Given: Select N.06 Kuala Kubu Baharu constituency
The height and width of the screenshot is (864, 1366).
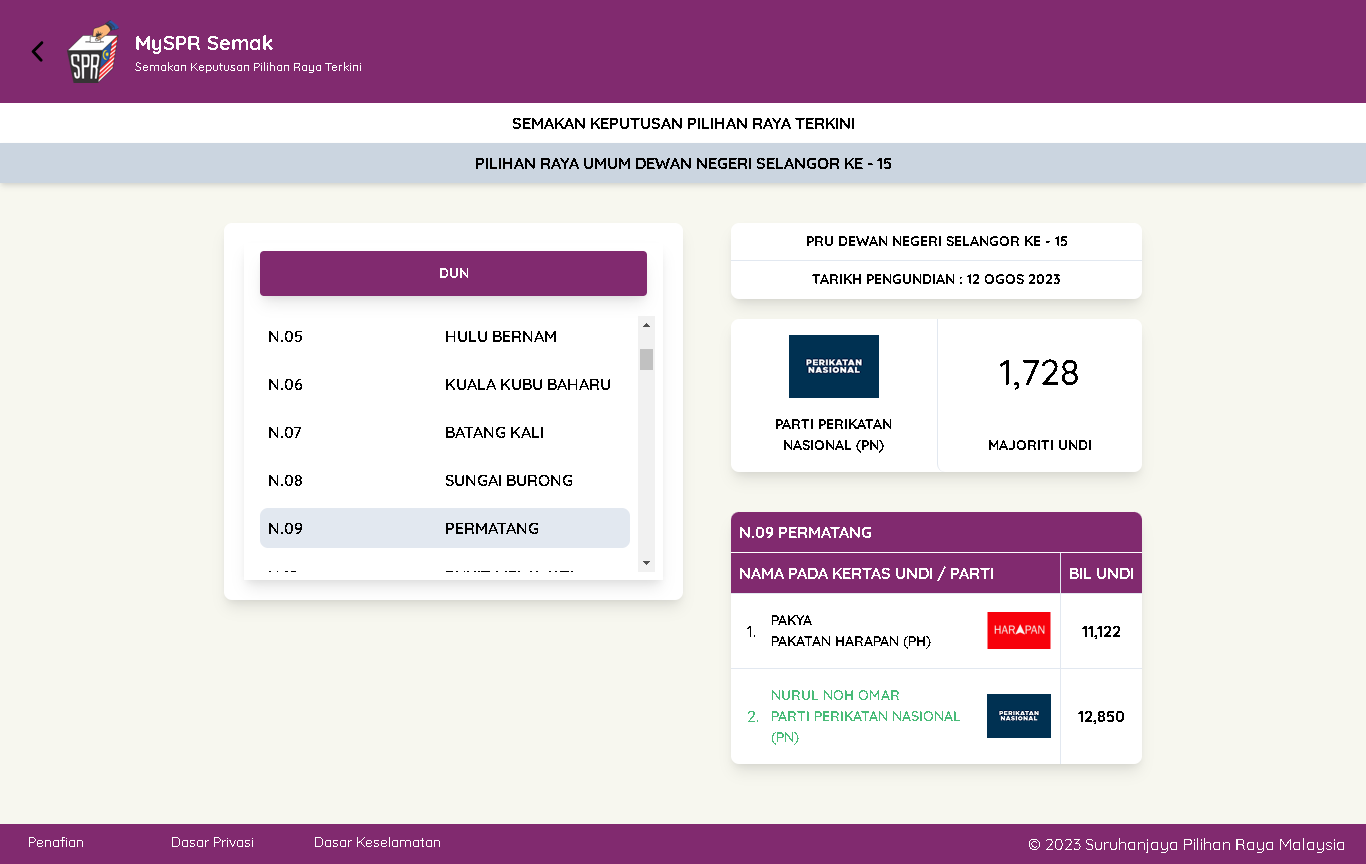Looking at the screenshot, I should pyautogui.click(x=445, y=385).
